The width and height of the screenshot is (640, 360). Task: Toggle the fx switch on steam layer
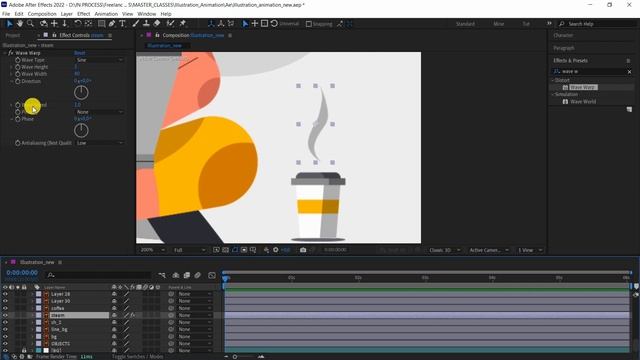[133, 315]
